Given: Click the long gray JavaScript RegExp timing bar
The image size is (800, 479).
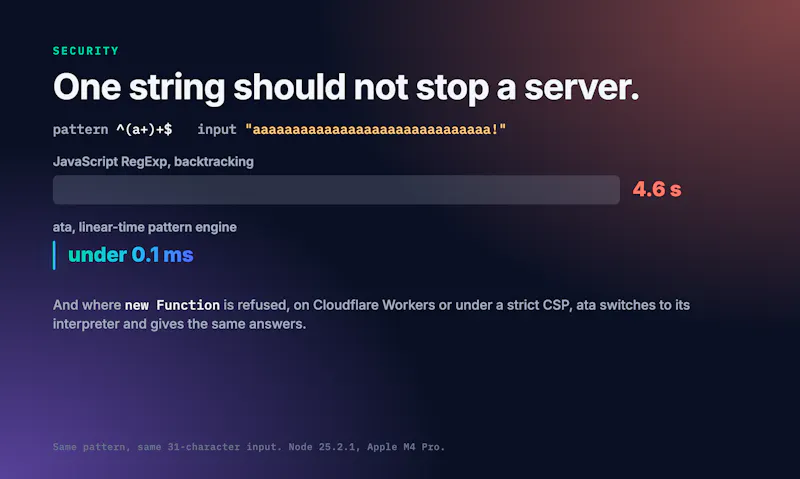Looking at the screenshot, I should [336, 190].
